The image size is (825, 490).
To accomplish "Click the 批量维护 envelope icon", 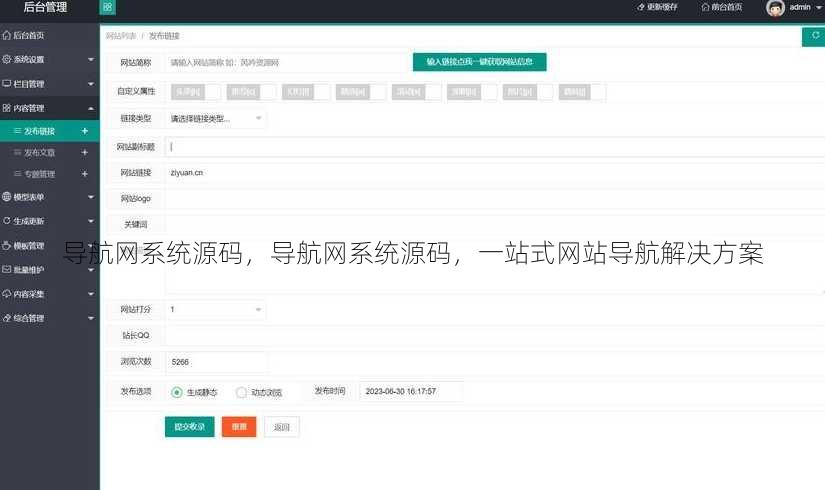I will click(6, 269).
